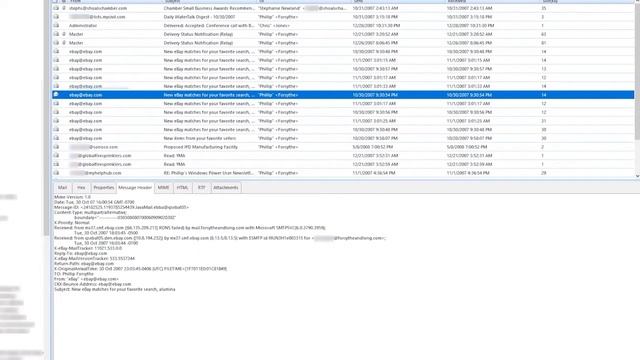Open the HTML tab

point(182,188)
